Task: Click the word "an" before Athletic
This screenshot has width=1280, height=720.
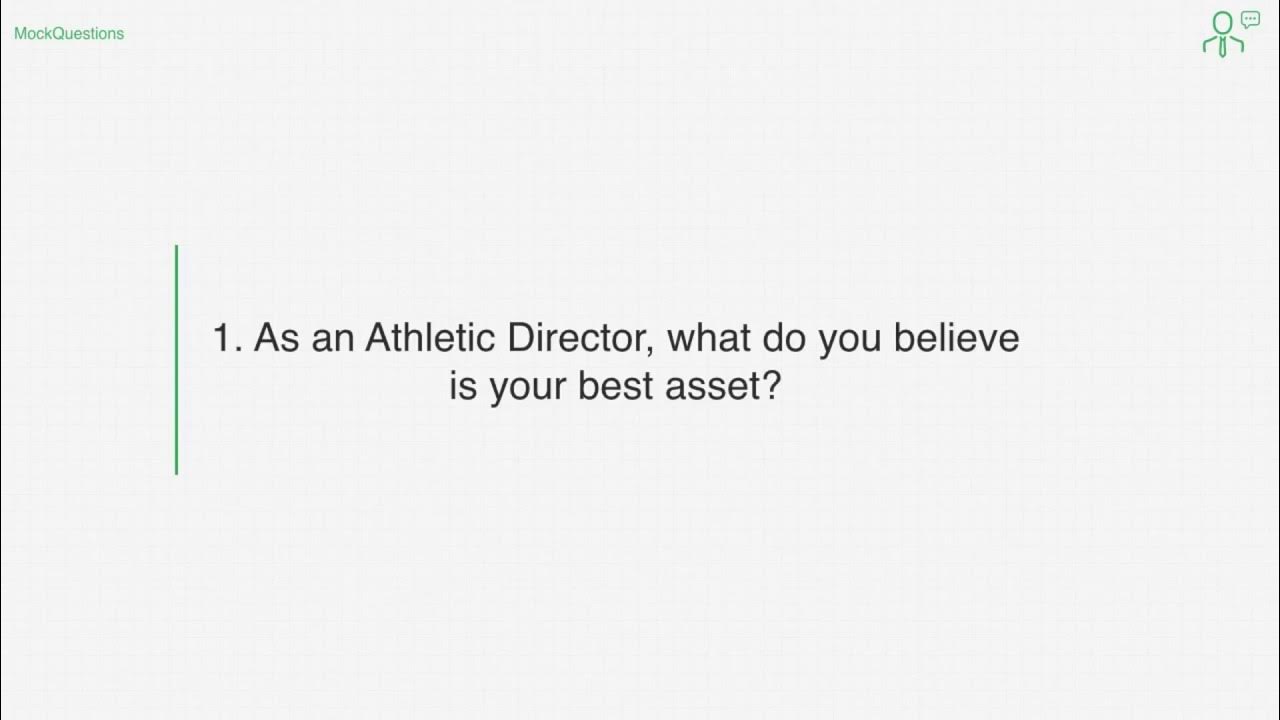Action: click(x=333, y=340)
